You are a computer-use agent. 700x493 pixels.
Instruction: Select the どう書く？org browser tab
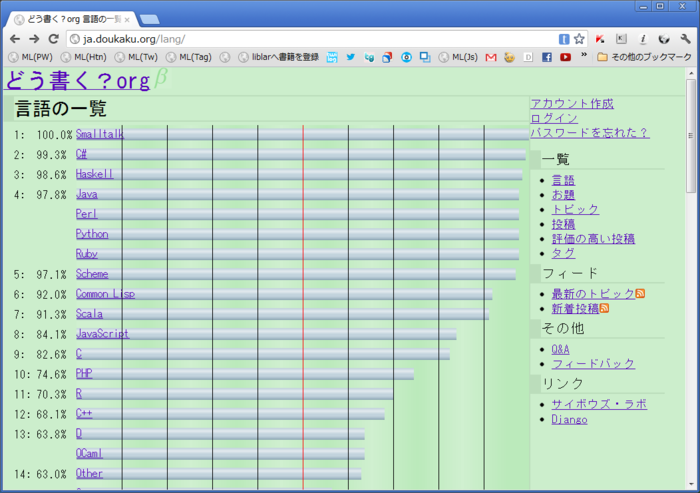[71, 19]
